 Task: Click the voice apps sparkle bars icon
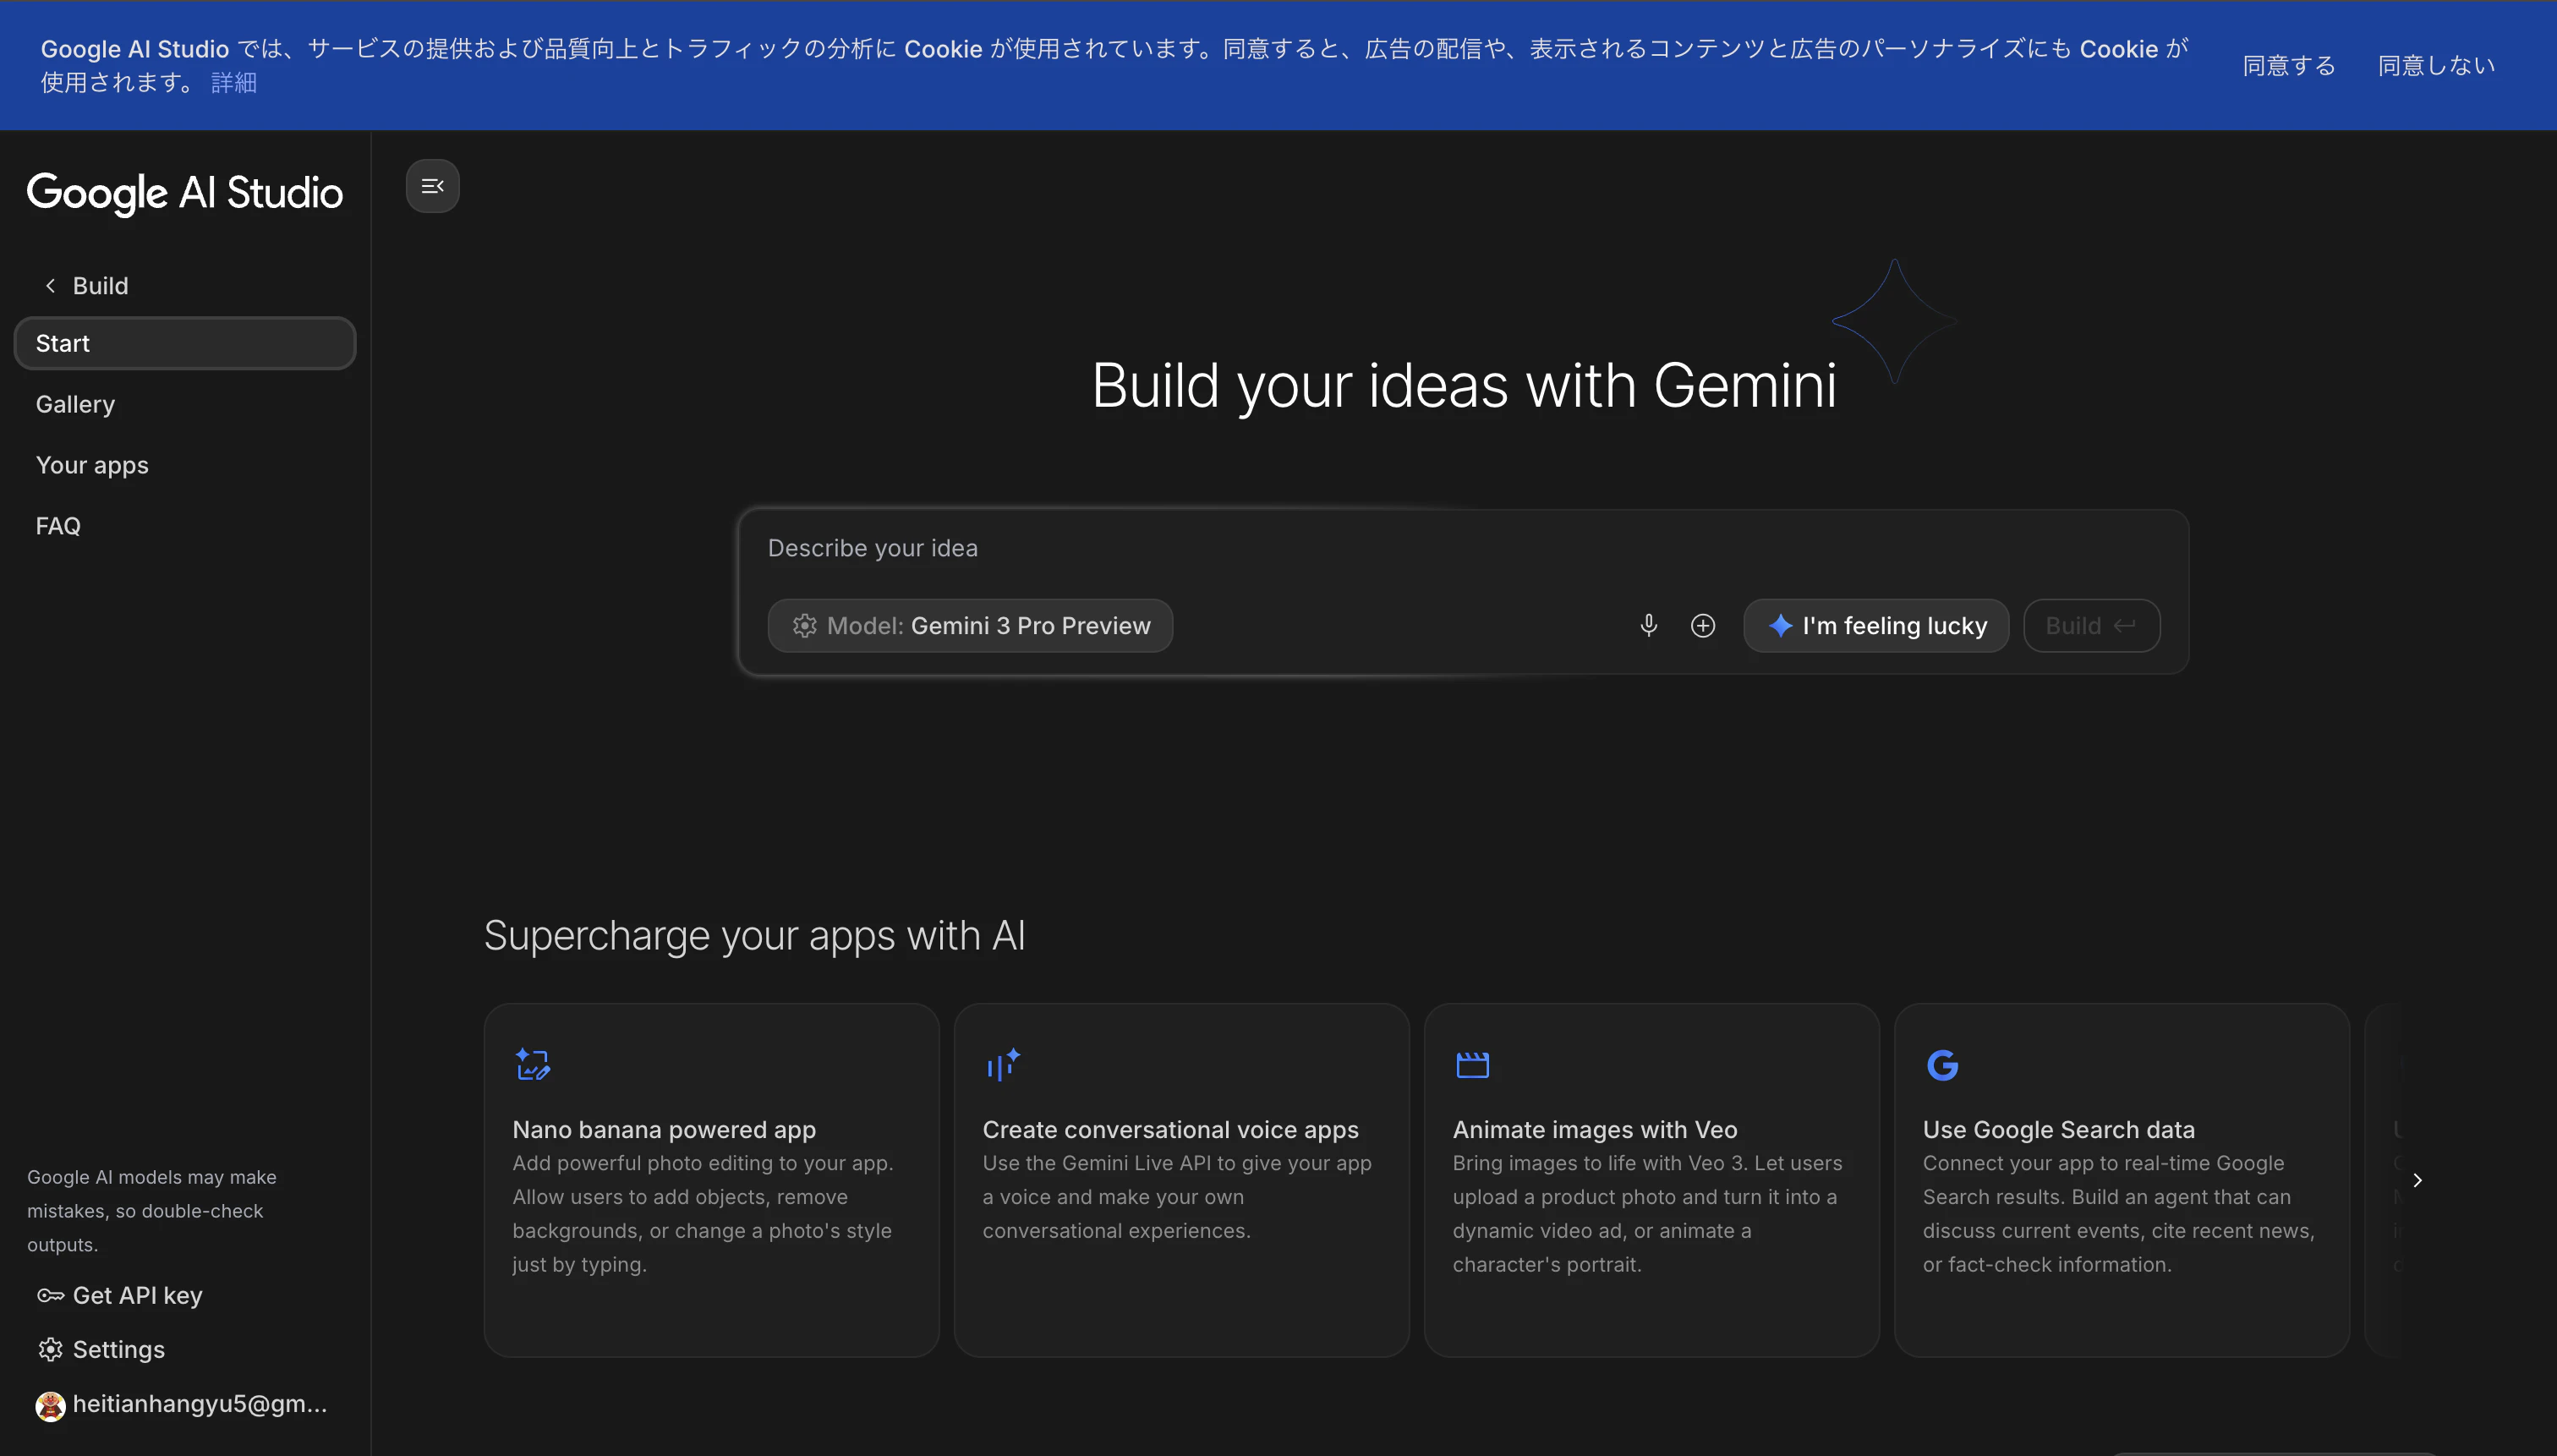point(1002,1065)
